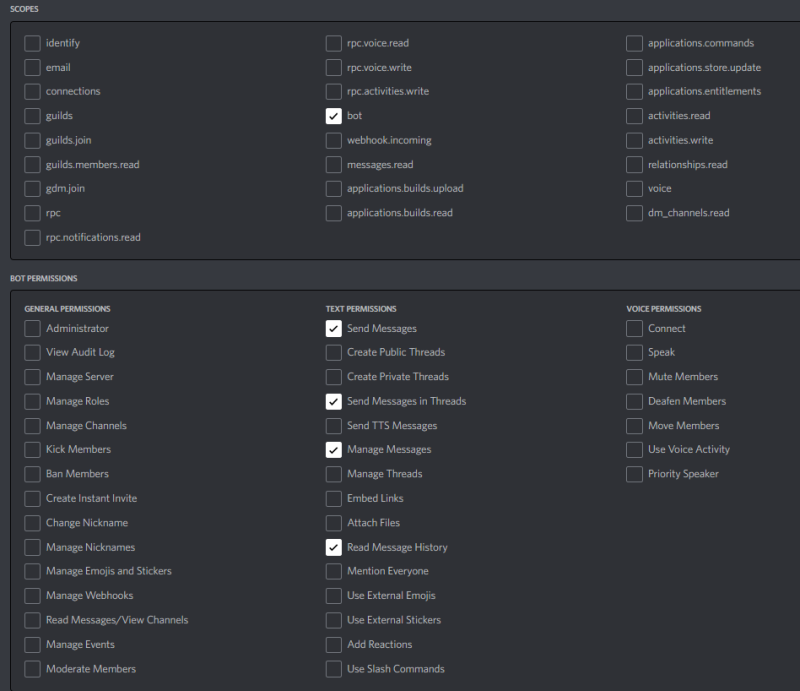Enable the guilds.members.read scope
The height and width of the screenshot is (691, 800).
32,164
